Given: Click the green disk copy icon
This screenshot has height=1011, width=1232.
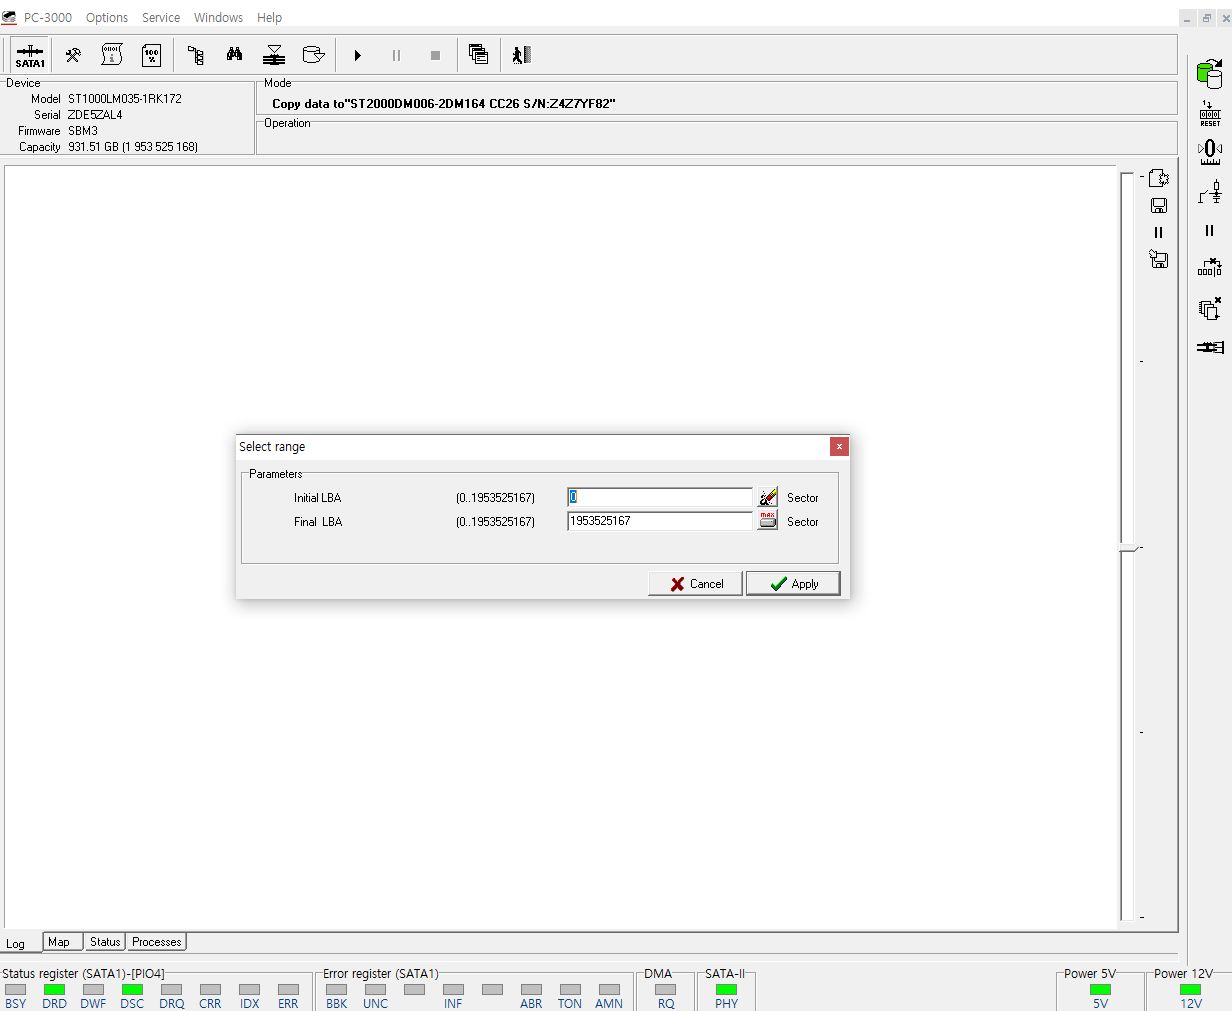Looking at the screenshot, I should (1210, 73).
